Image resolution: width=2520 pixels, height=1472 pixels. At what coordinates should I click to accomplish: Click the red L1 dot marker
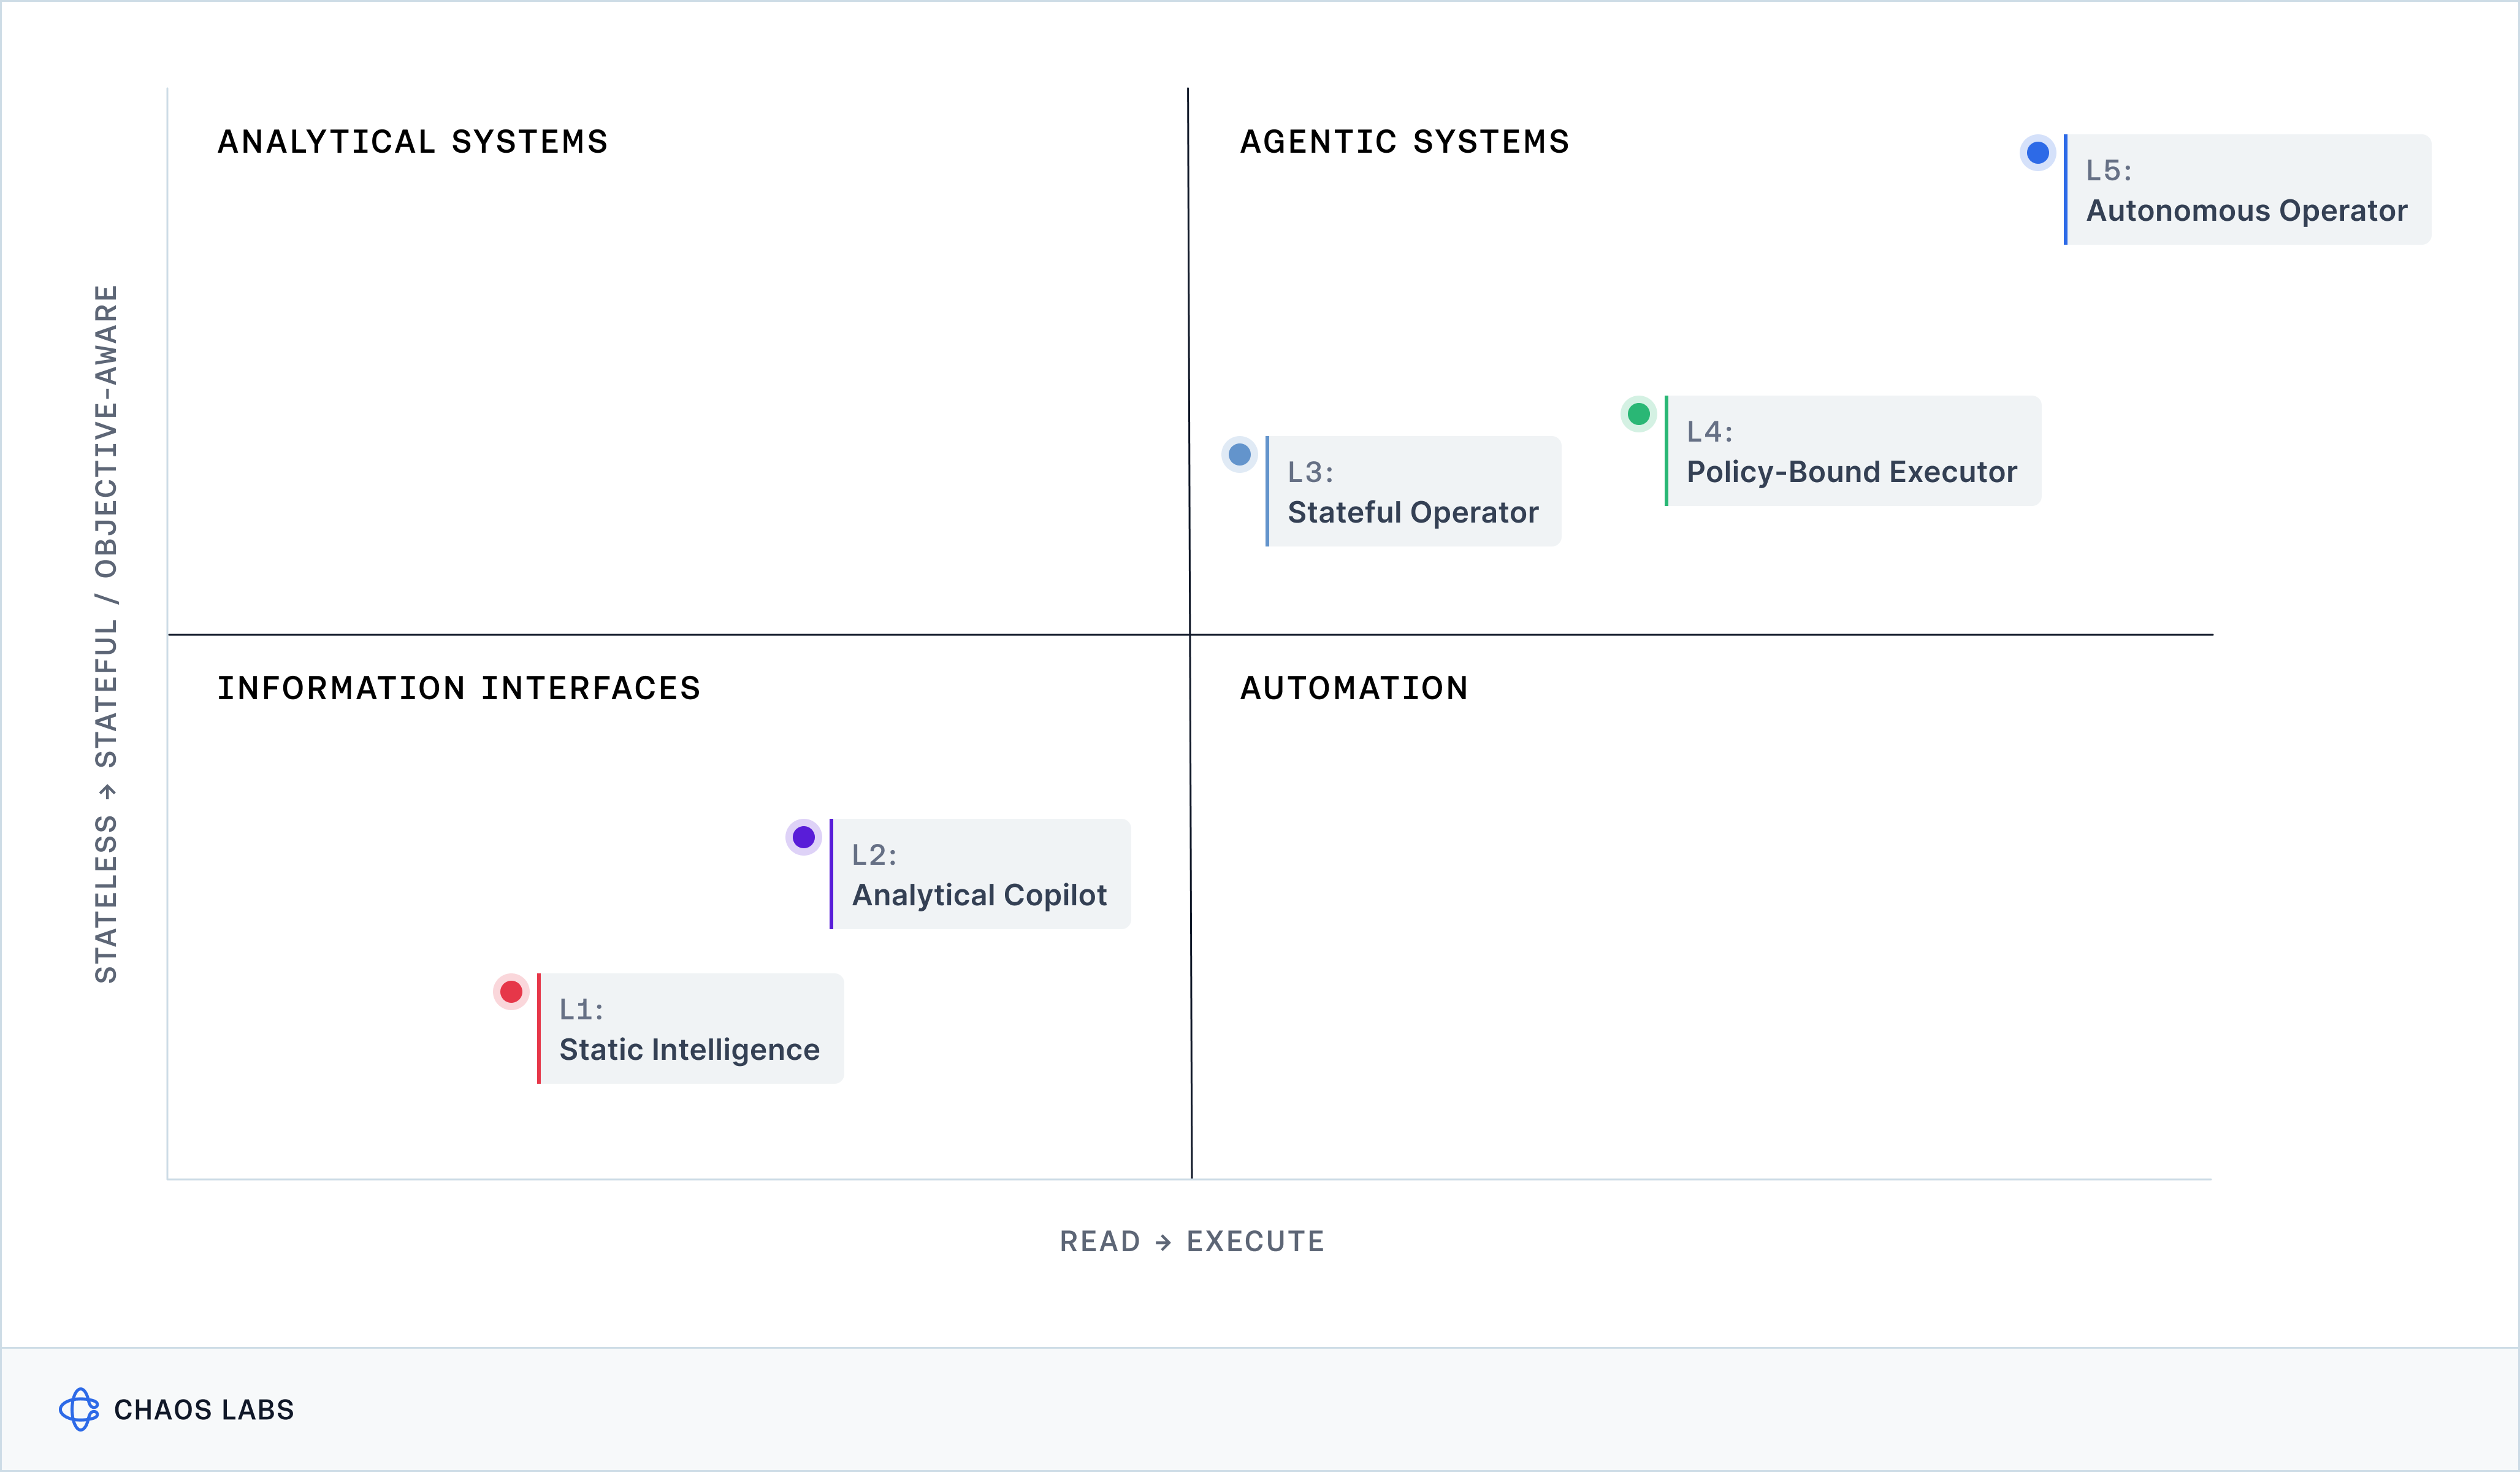tap(511, 992)
